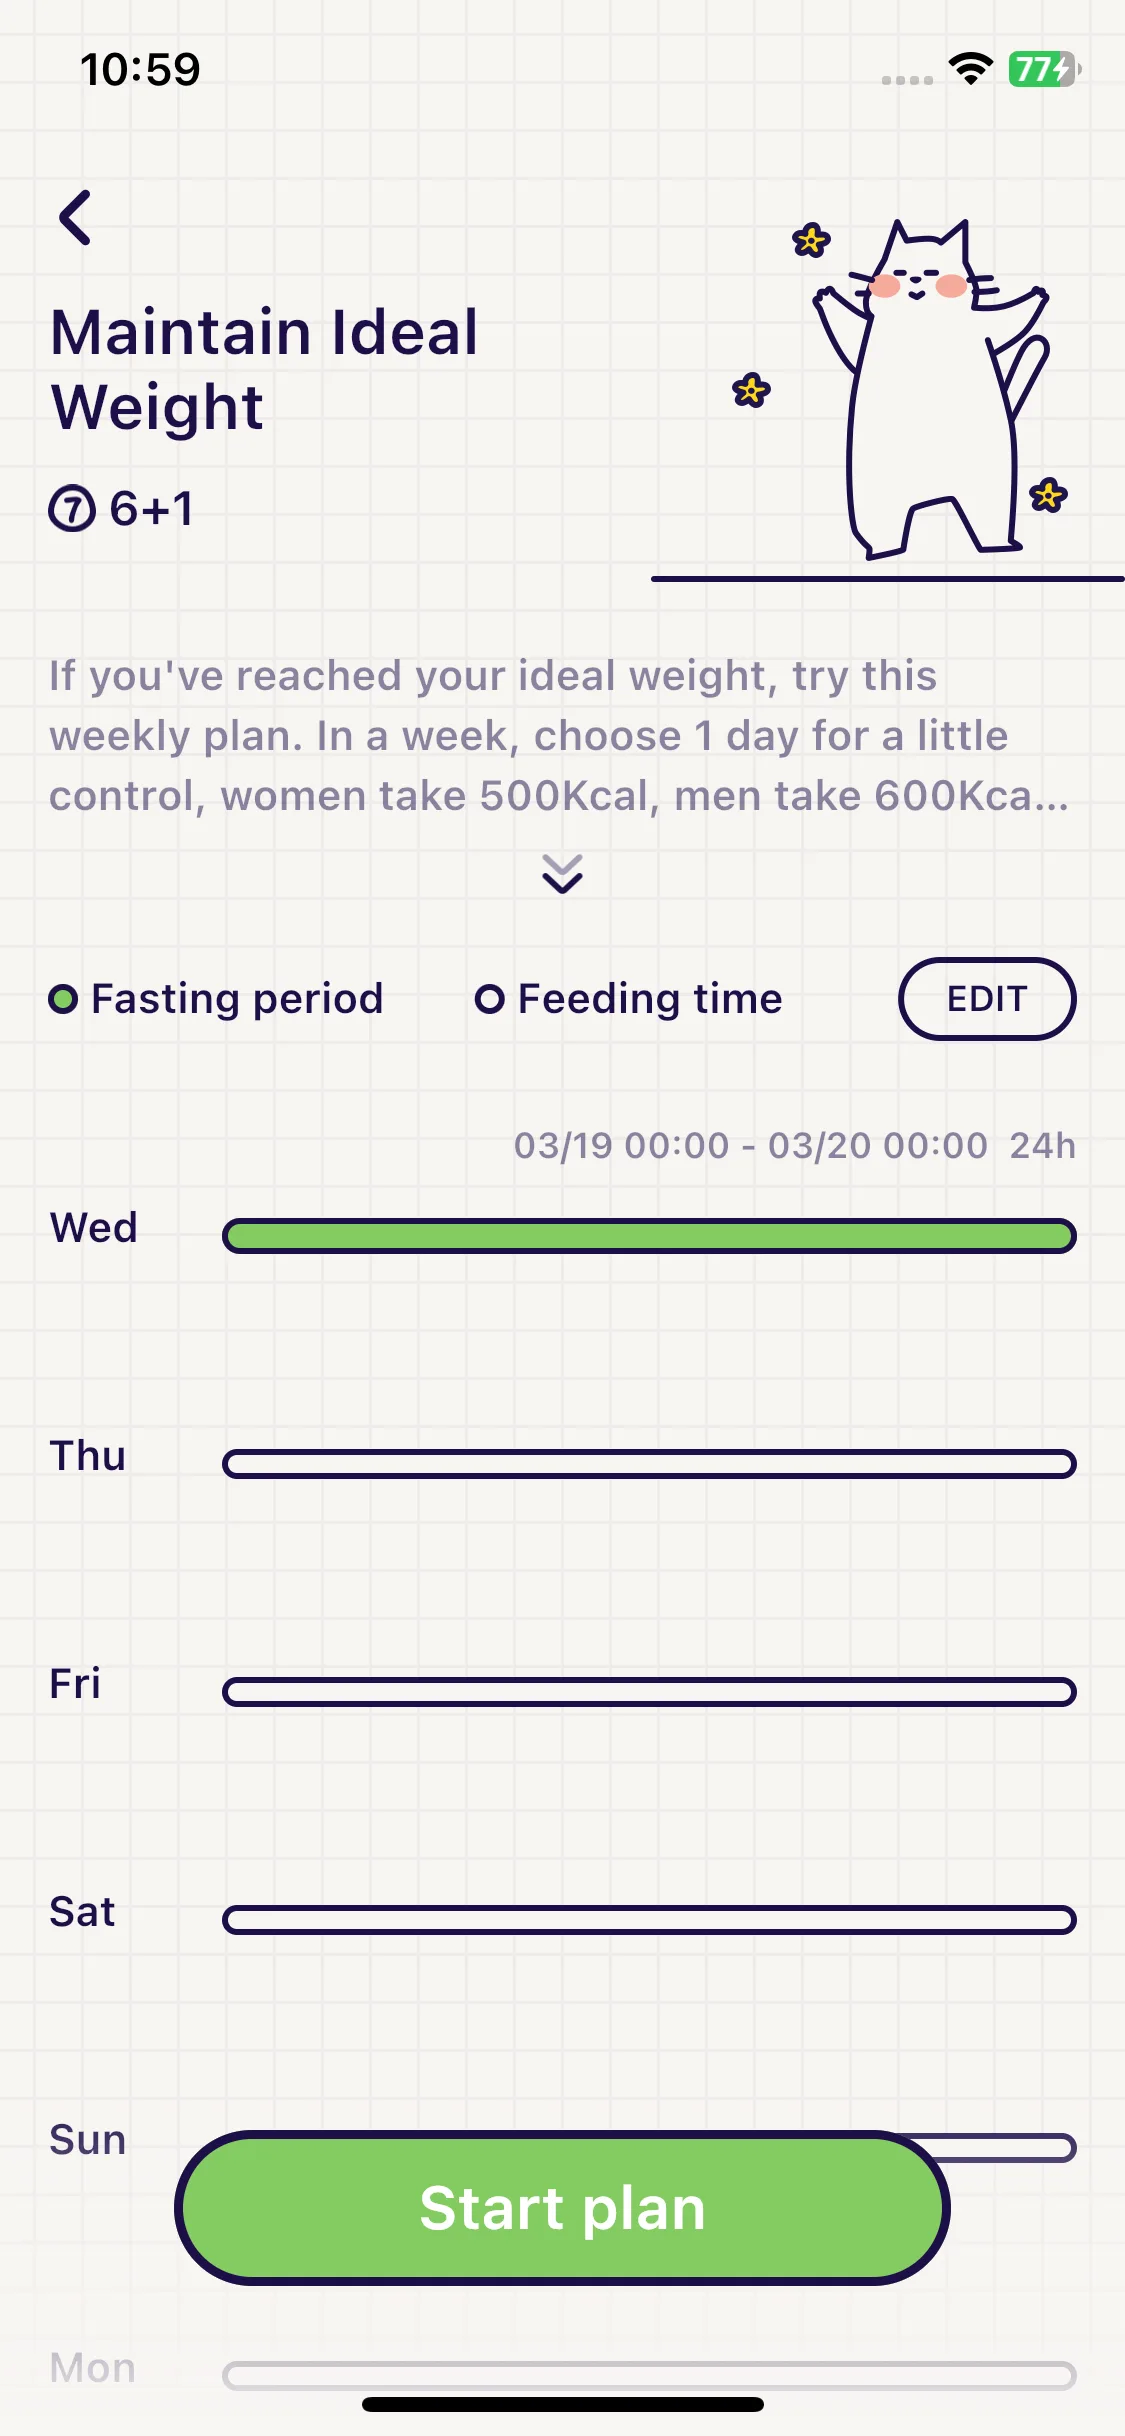Select the green Fasting period legend dot

[63, 999]
